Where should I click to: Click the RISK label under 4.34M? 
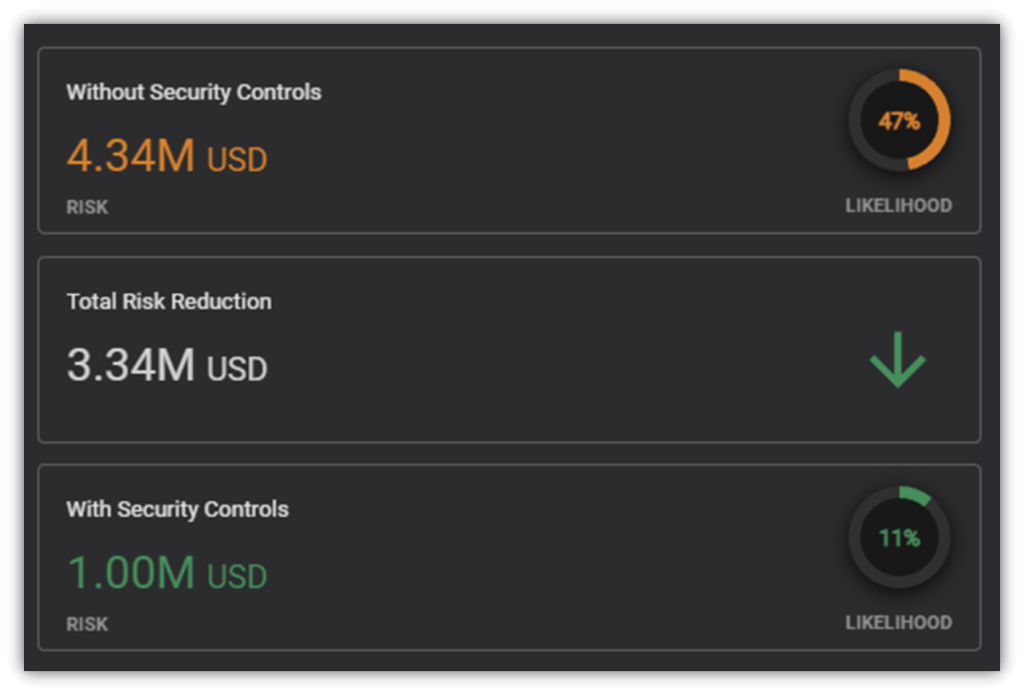pyautogui.click(x=87, y=207)
